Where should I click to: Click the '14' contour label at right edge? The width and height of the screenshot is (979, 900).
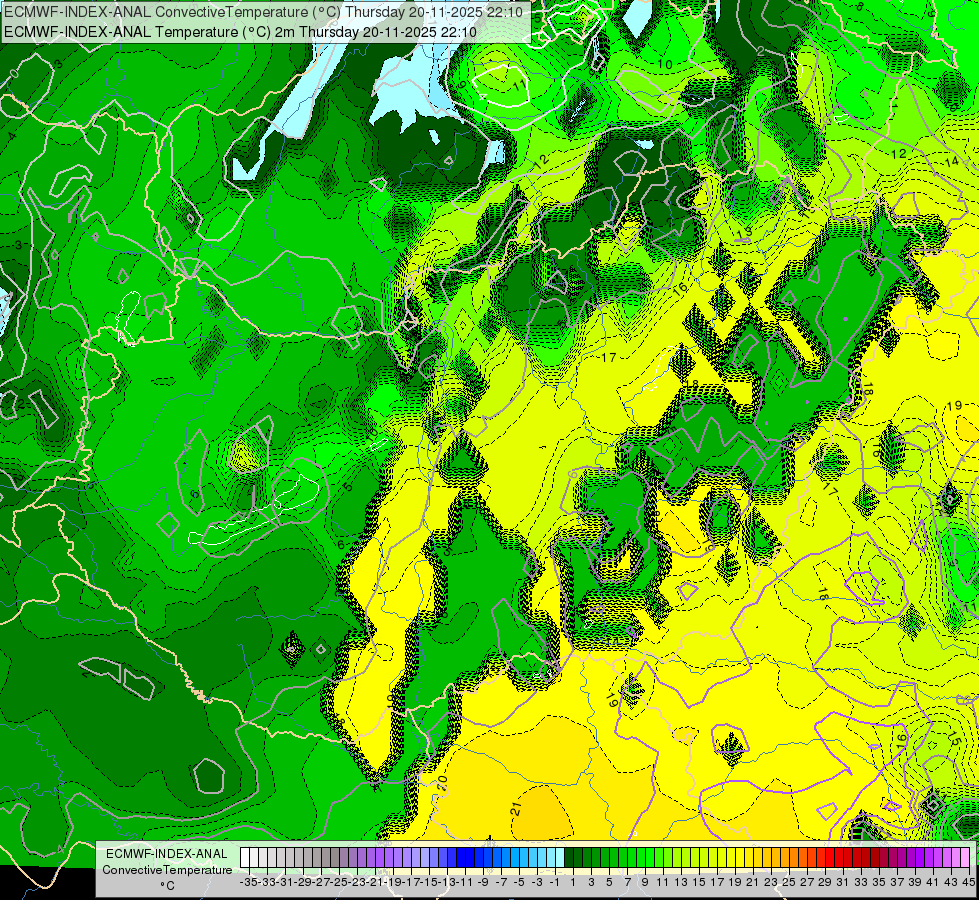tap(952, 161)
